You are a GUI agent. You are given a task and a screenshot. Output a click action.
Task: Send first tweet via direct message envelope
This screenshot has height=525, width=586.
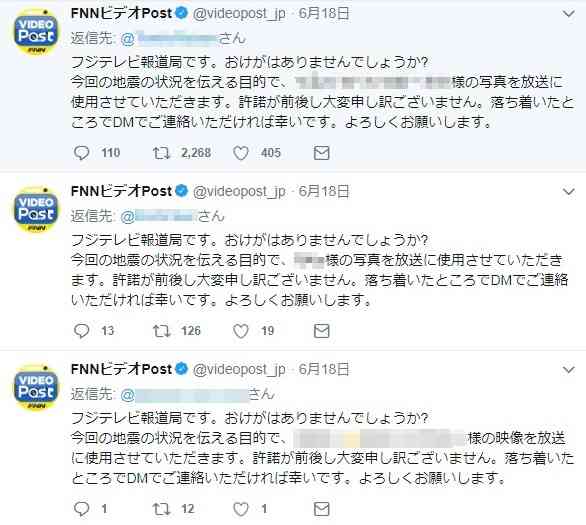(321, 153)
